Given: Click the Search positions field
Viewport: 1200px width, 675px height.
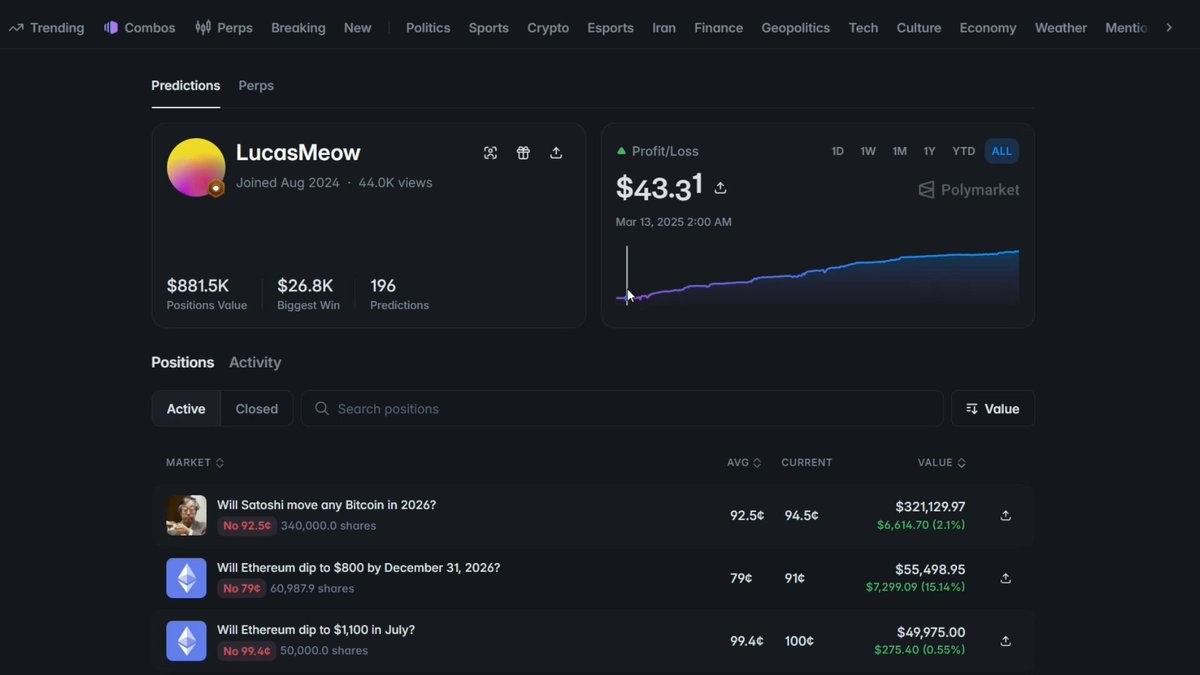Looking at the screenshot, I should pos(622,409).
